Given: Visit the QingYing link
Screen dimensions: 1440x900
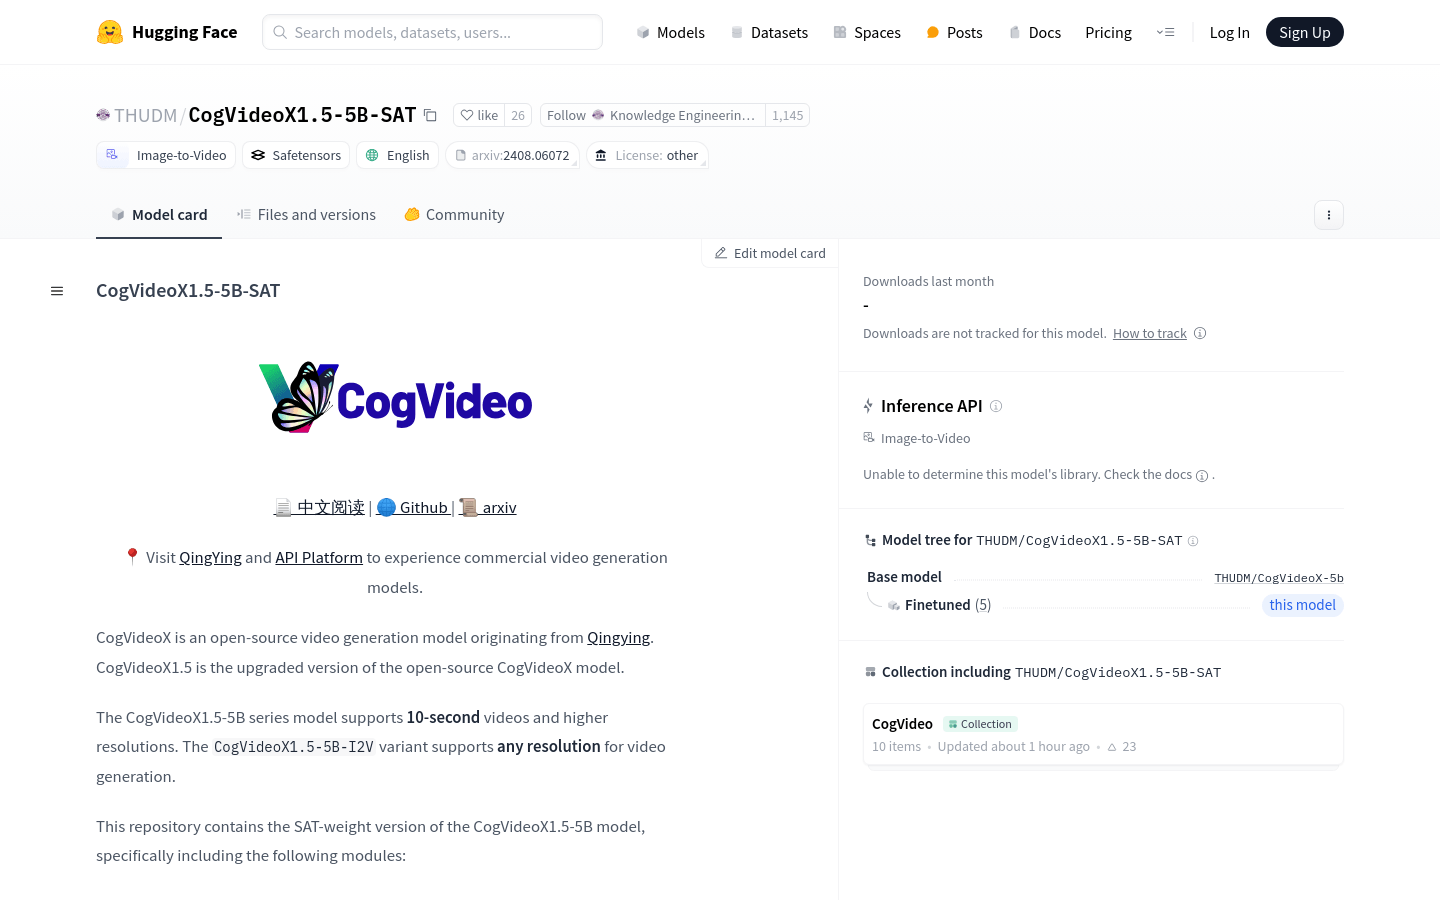Looking at the screenshot, I should click(210, 557).
